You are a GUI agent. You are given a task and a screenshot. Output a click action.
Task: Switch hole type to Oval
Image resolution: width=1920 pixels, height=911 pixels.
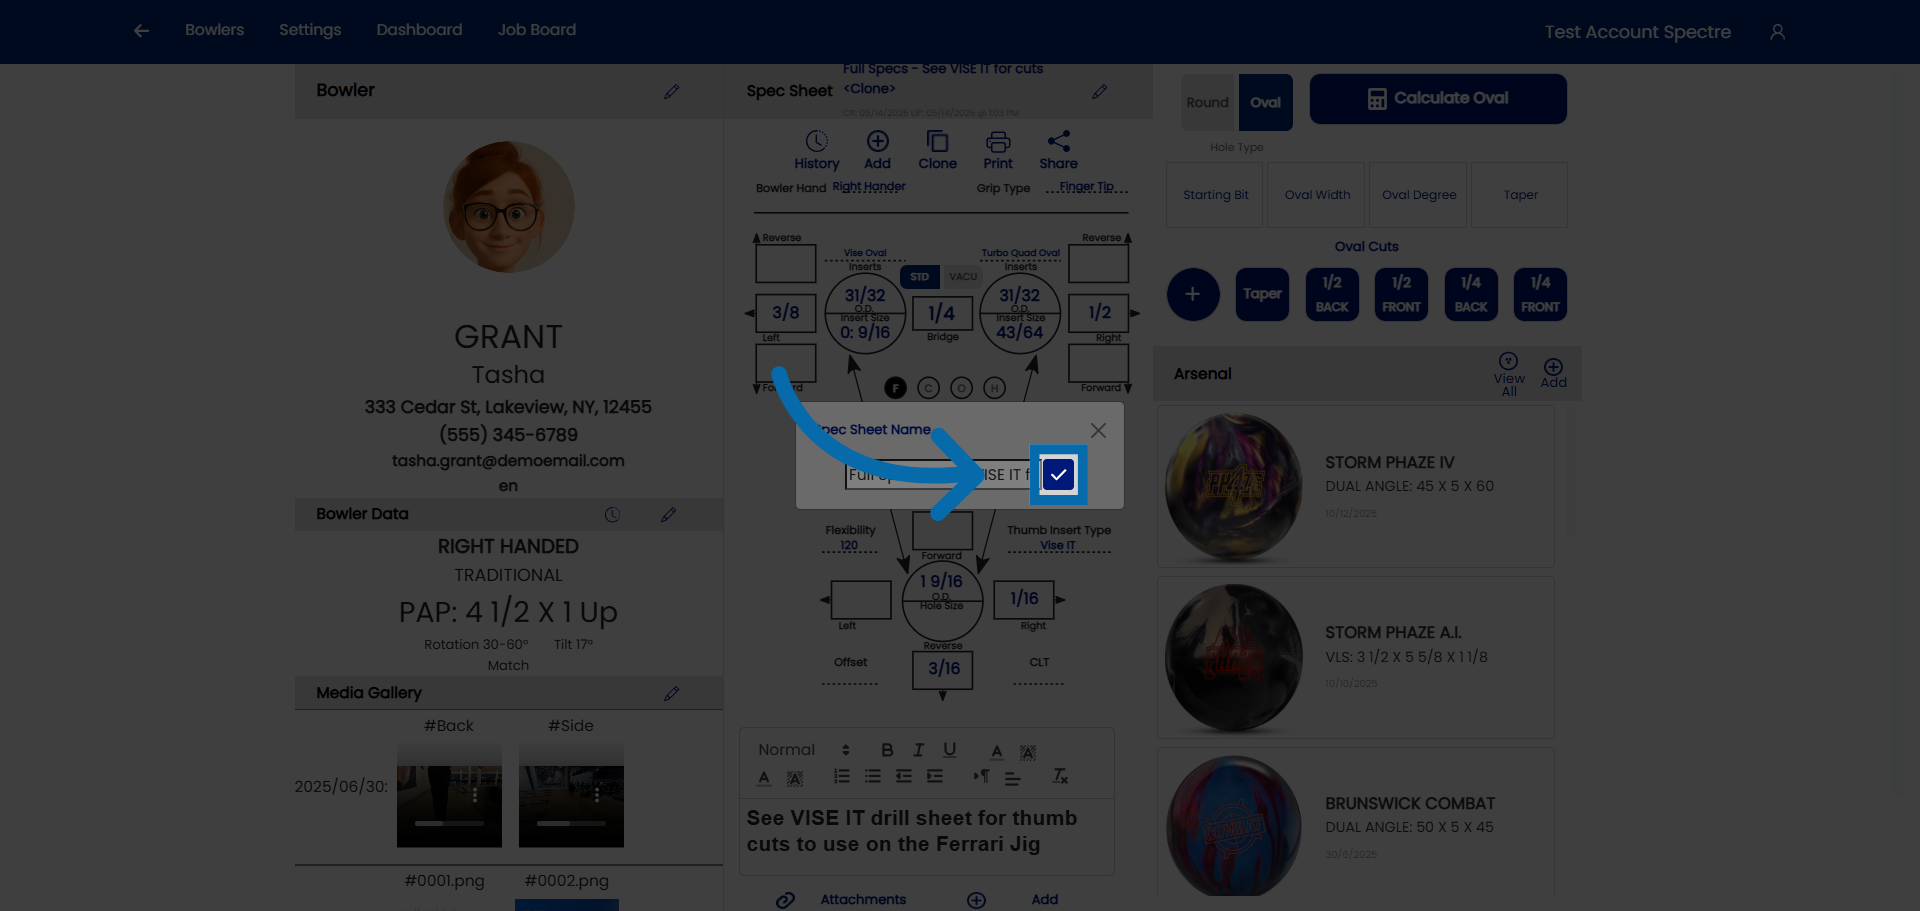point(1265,102)
